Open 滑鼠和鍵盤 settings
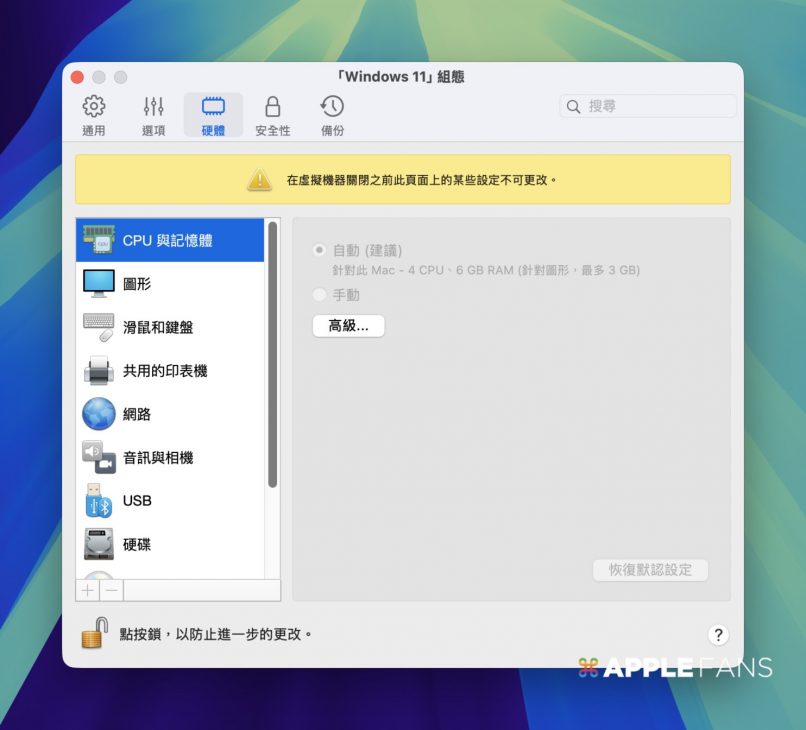 pyautogui.click(x=170, y=328)
